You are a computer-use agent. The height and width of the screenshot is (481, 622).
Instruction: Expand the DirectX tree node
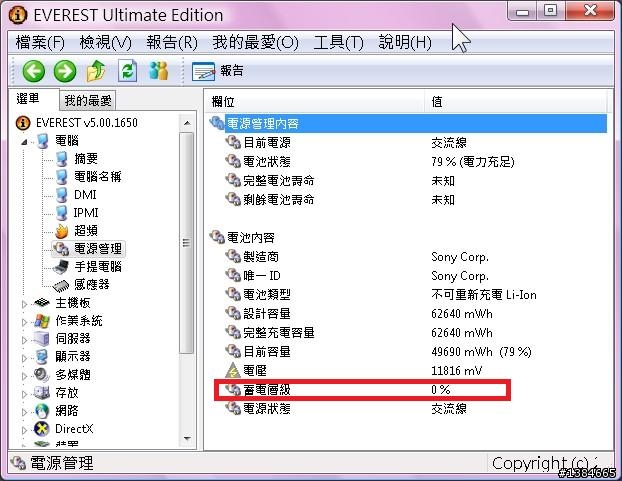click(x=25, y=430)
